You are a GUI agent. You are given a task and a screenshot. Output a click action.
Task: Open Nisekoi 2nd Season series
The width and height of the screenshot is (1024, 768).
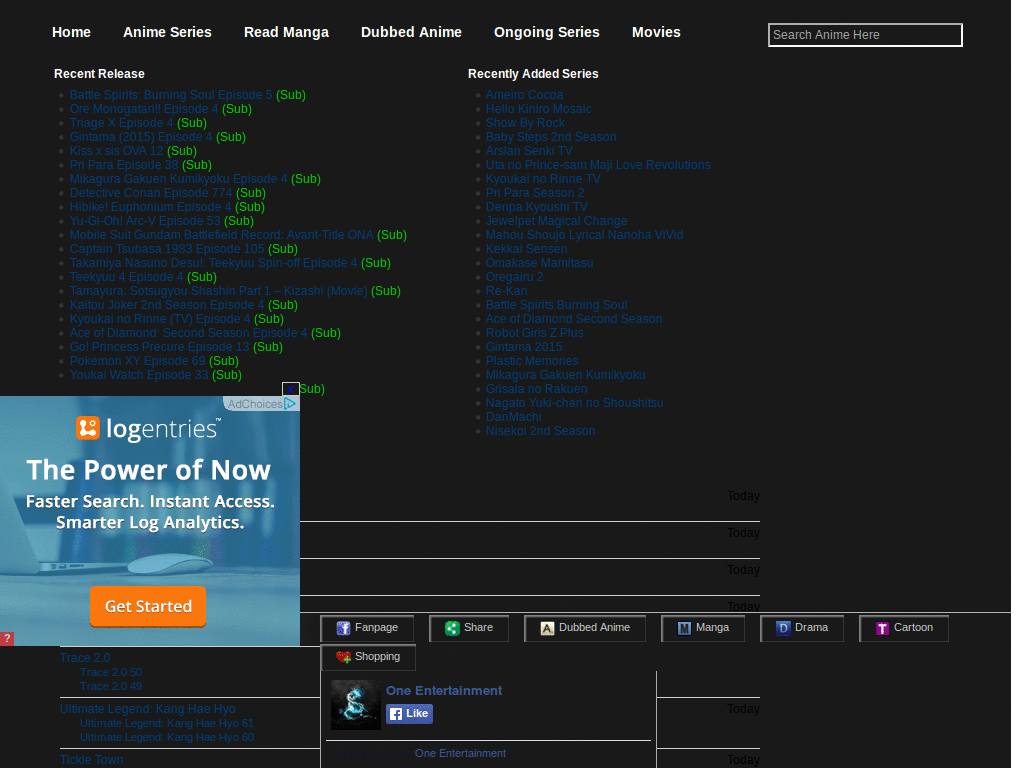pos(541,431)
